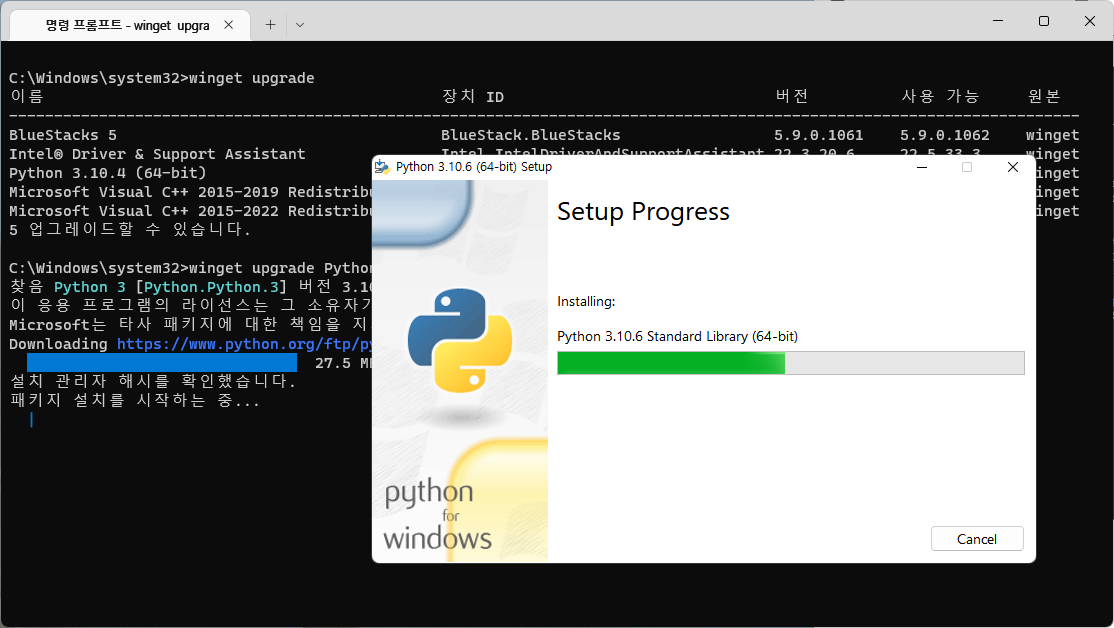This screenshot has height=628, width=1114.
Task: Open the terminal profiles dropdown arrow
Action: [300, 25]
